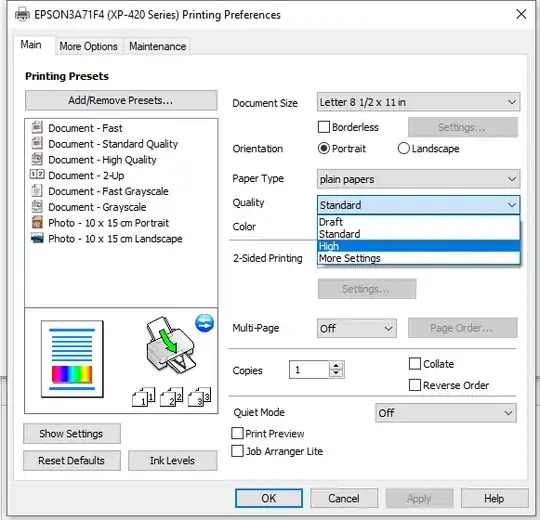Select Portrait orientation
Image resolution: width=540 pixels, height=520 pixels.
pyautogui.click(x=324, y=148)
